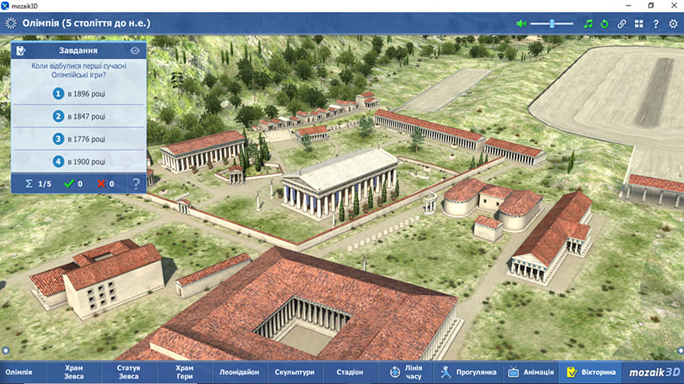
Task: Start the Прогулянка walk mode
Action: tap(468, 372)
